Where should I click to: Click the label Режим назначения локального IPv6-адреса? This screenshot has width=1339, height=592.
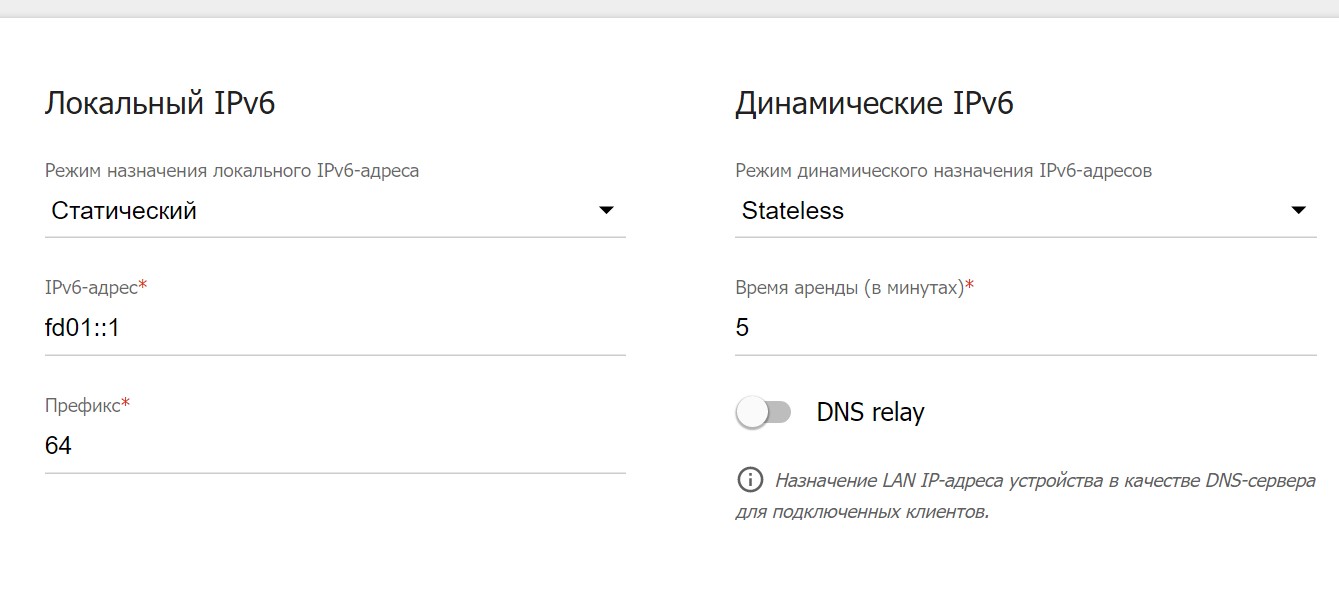(232, 171)
